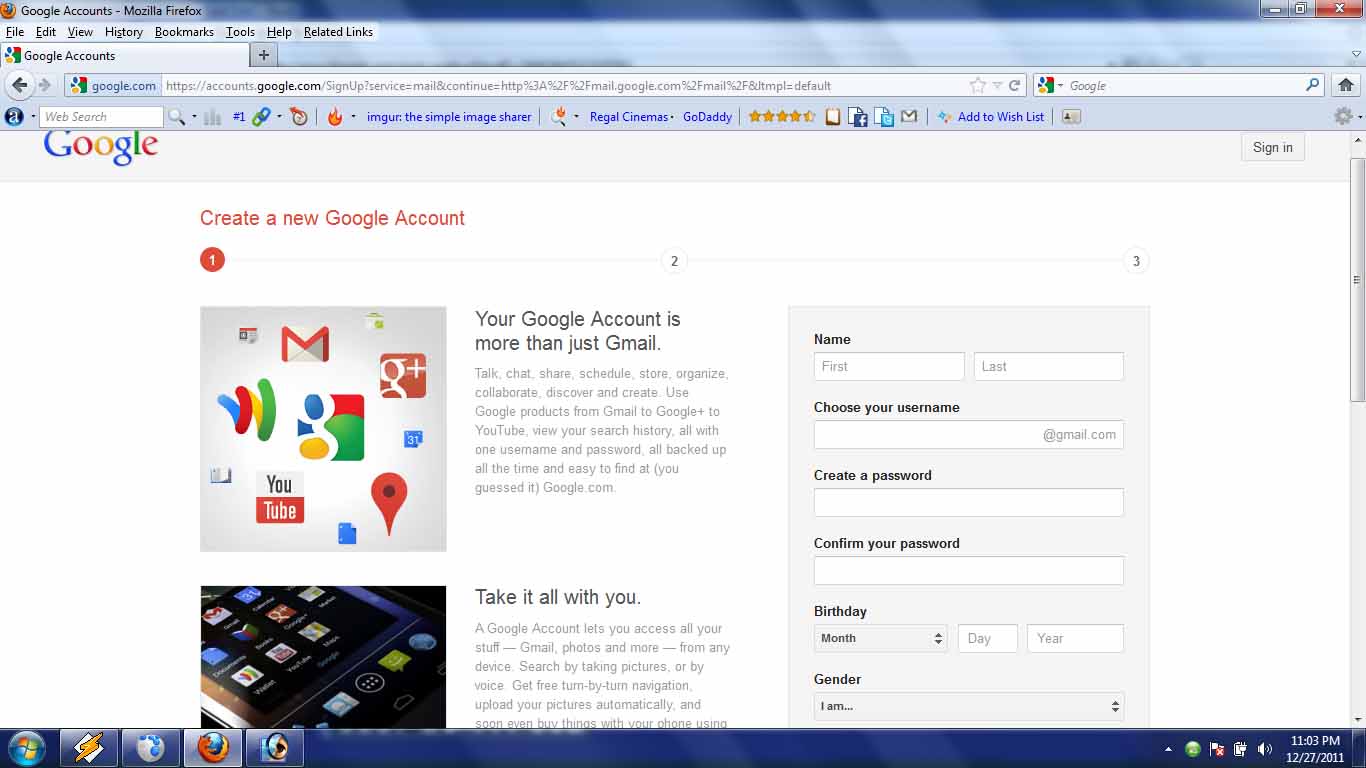This screenshot has width=1366, height=768.
Task: Click the Forward navigation arrow
Action: pos(44,85)
